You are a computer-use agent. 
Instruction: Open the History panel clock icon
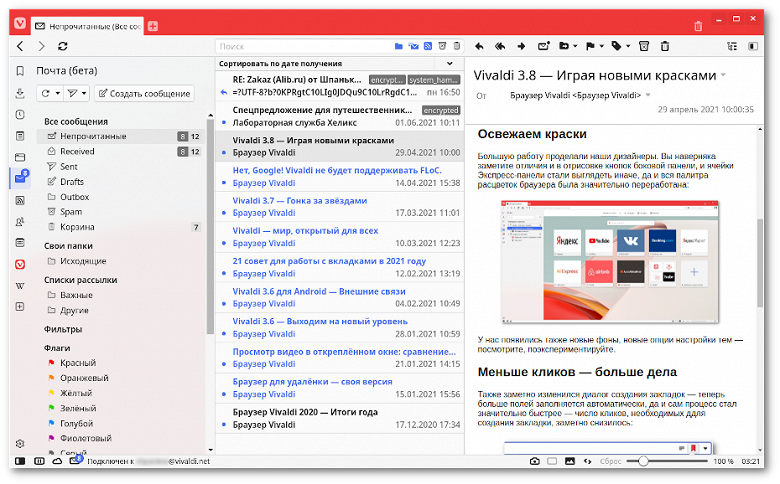[20, 114]
